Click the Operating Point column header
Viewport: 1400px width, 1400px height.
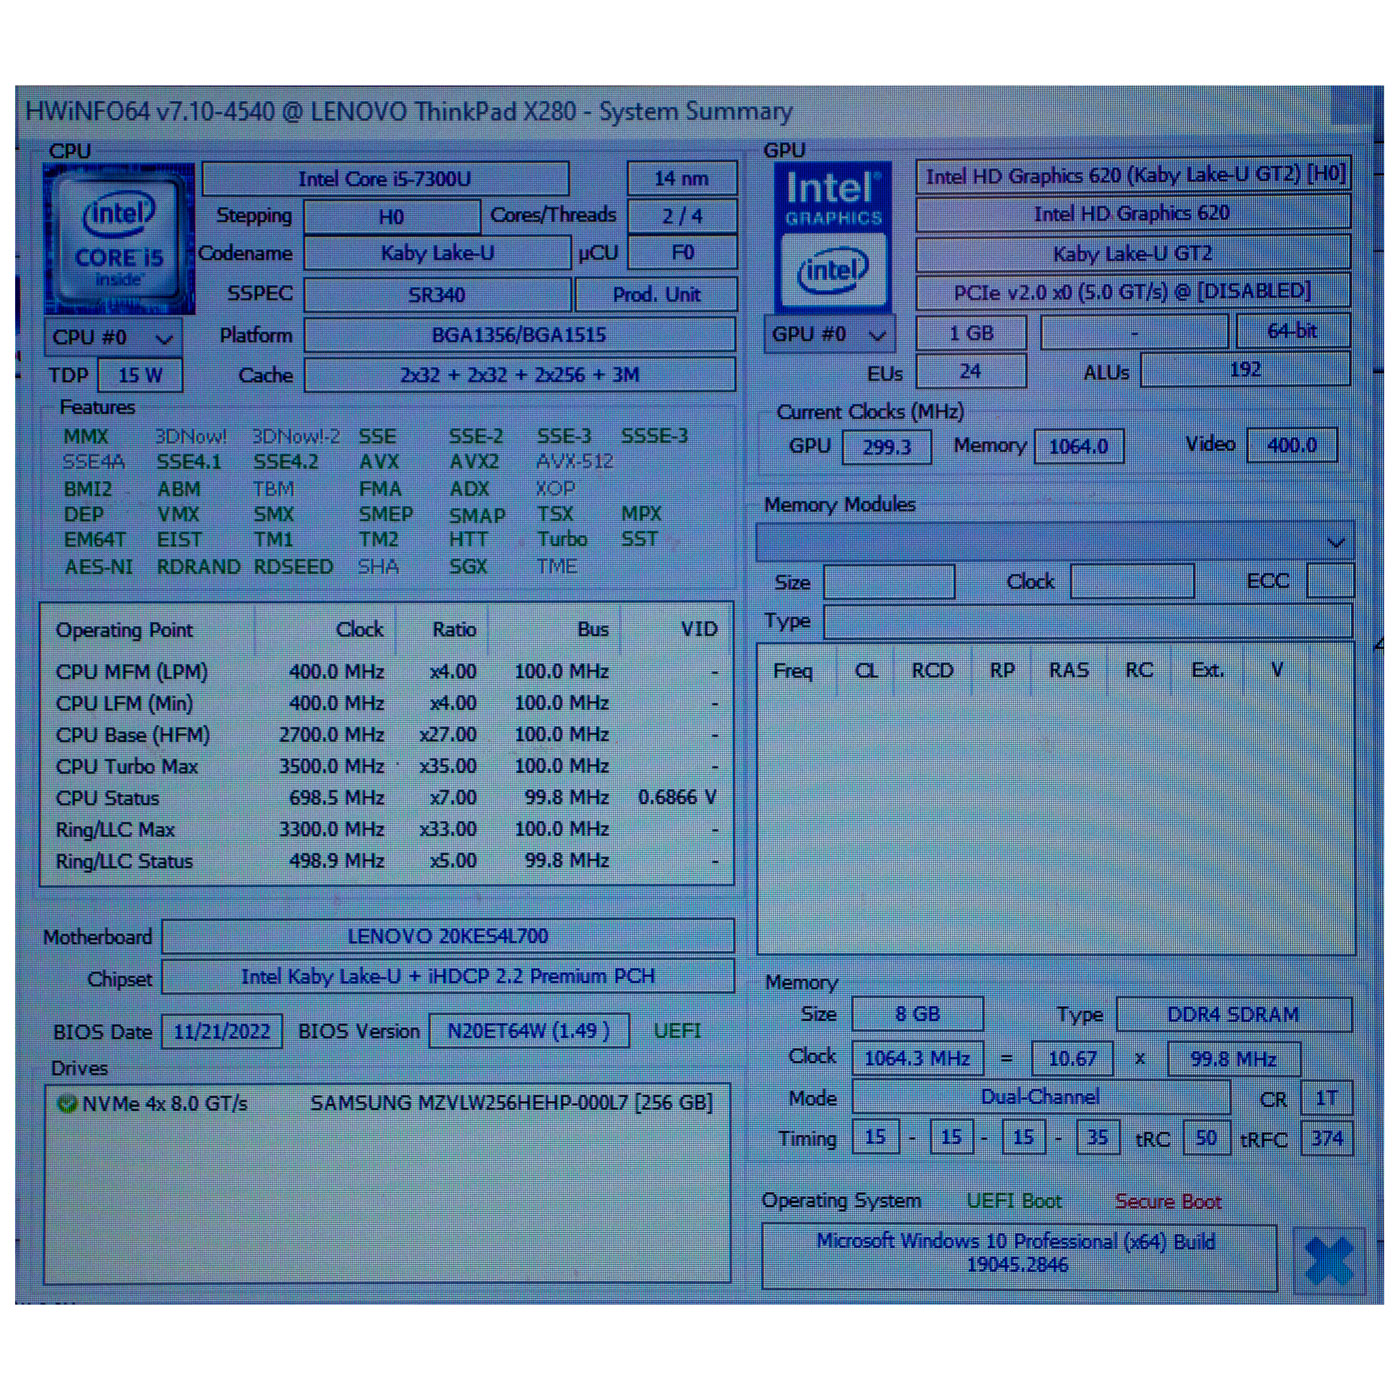click(124, 630)
